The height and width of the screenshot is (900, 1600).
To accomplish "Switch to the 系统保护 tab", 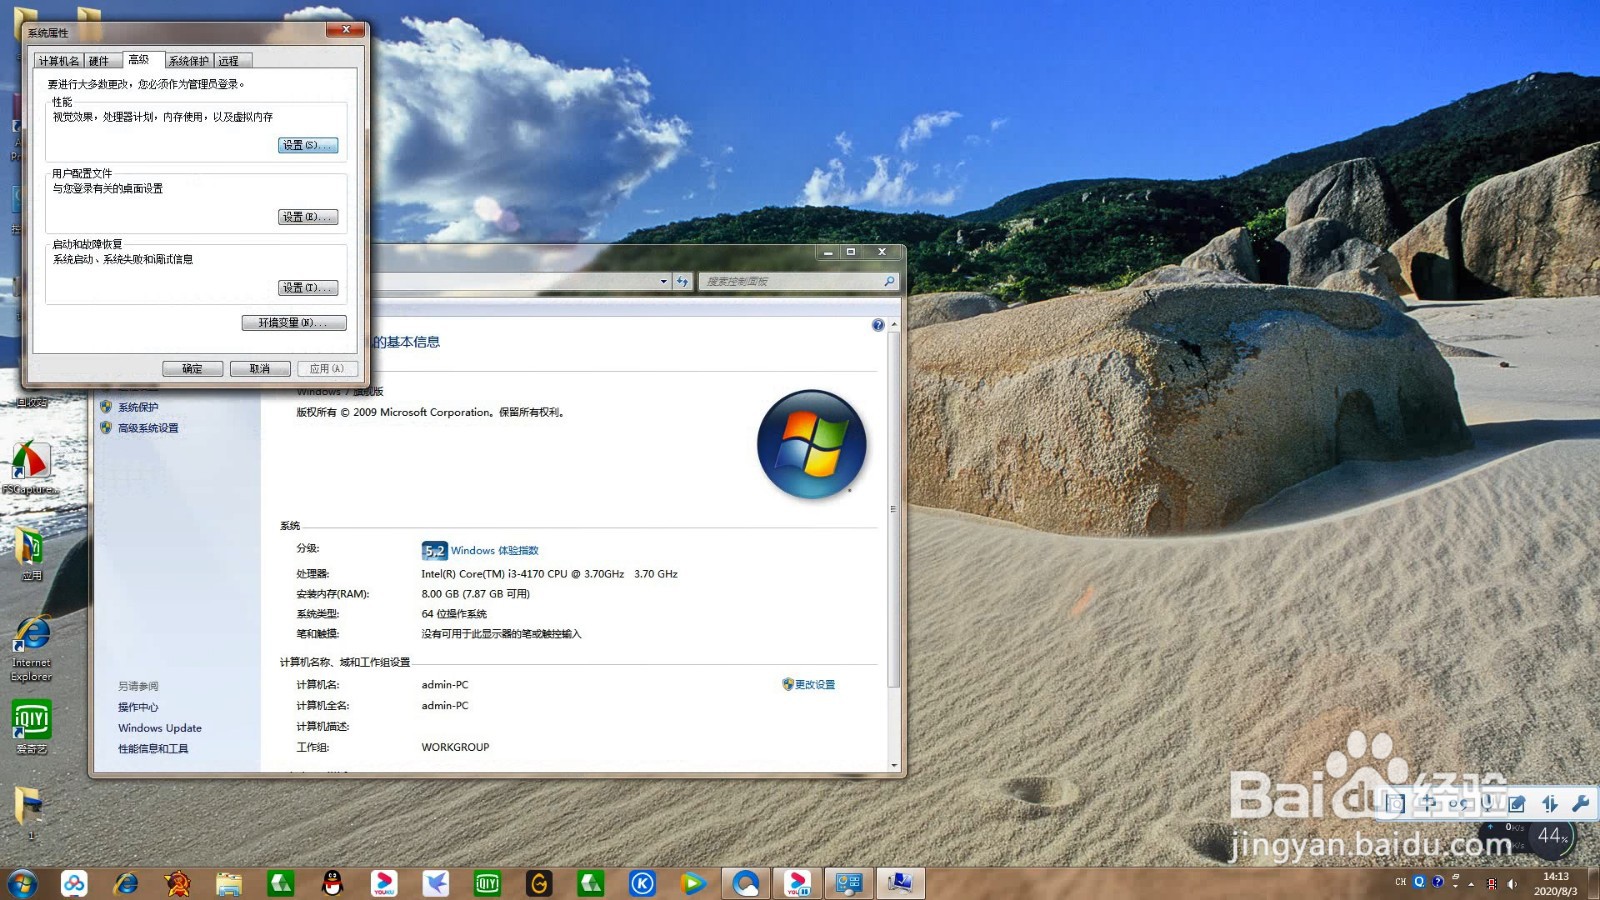I will (x=189, y=61).
